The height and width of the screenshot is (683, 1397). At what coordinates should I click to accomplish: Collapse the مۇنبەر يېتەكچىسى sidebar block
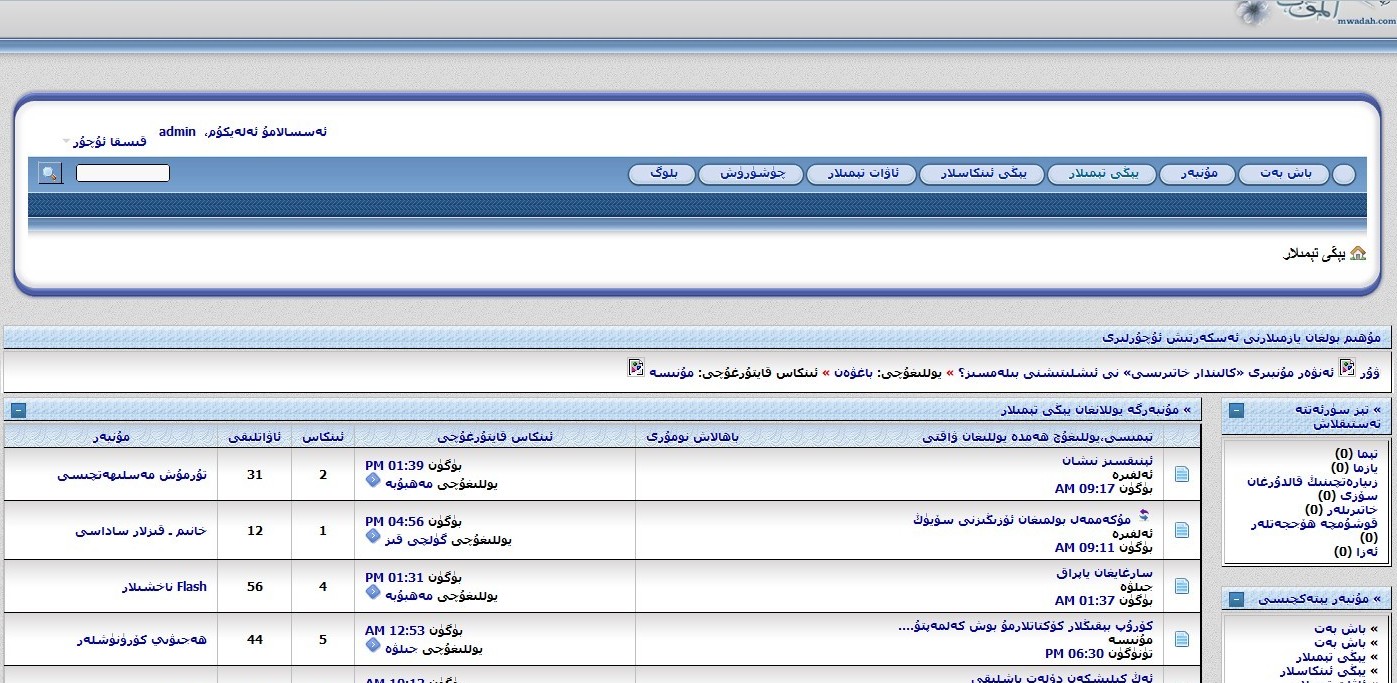tap(1236, 599)
